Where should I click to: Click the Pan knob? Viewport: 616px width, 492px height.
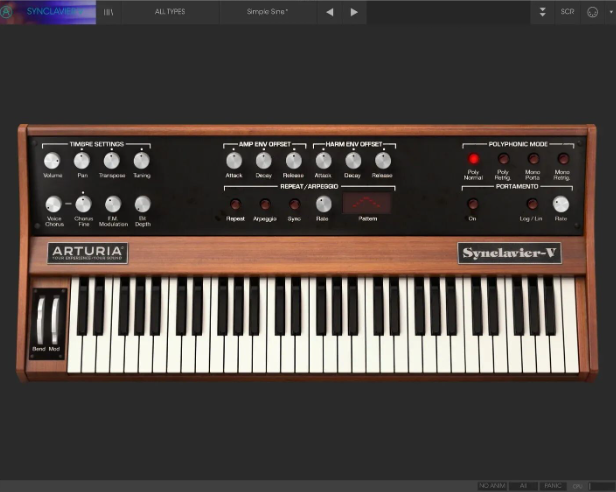click(82, 161)
